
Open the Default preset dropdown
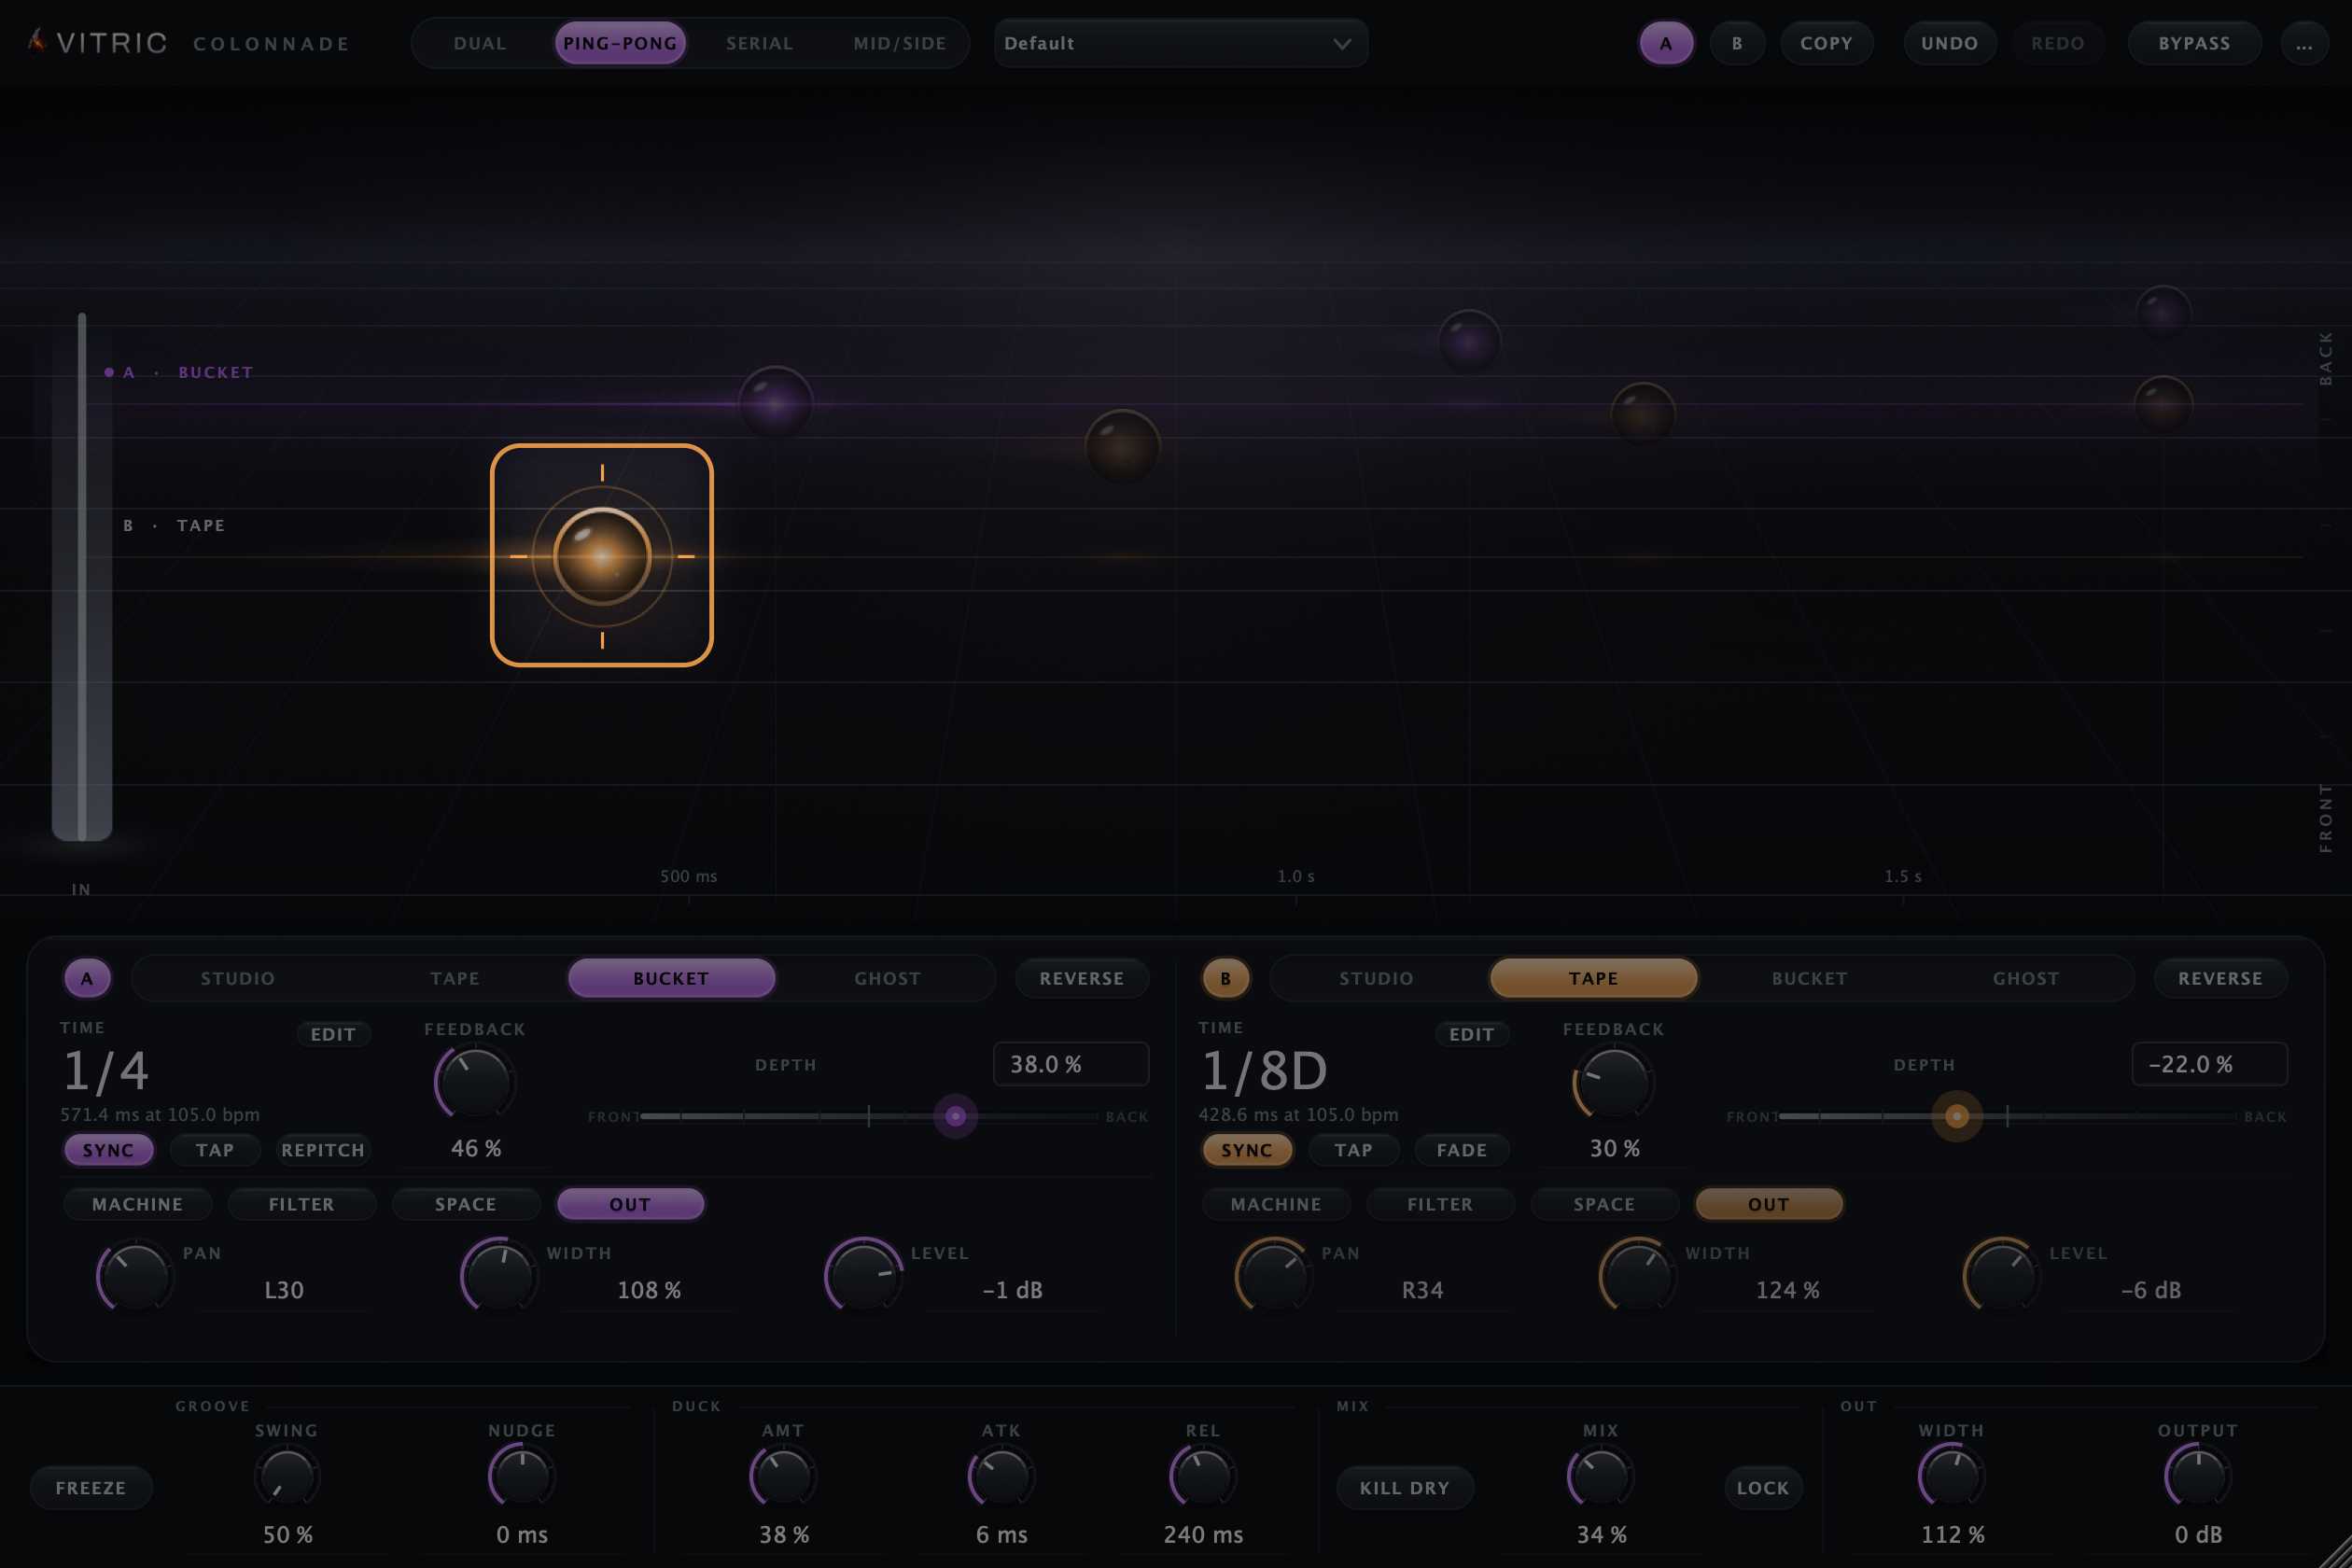pos(1180,44)
